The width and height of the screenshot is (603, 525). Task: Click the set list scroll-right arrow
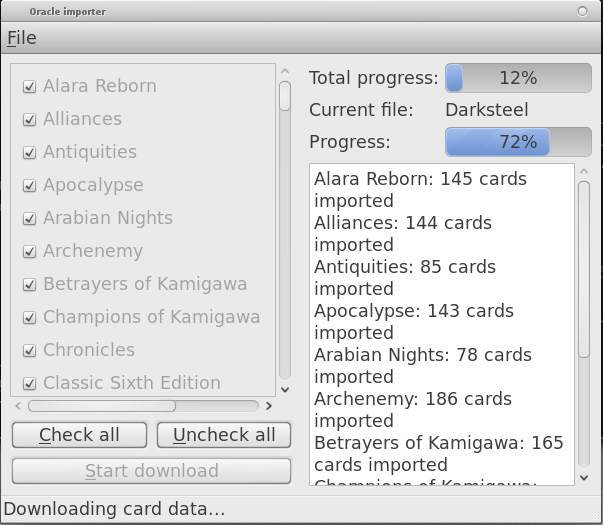click(268, 406)
